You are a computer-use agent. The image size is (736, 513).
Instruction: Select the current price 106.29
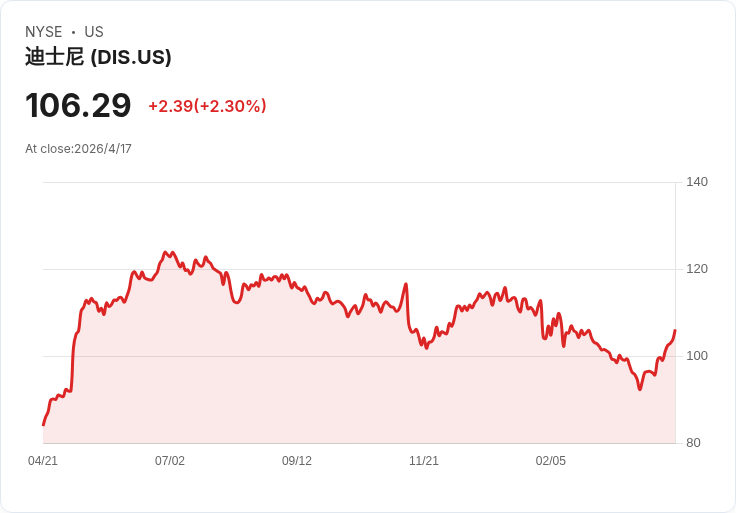click(78, 106)
